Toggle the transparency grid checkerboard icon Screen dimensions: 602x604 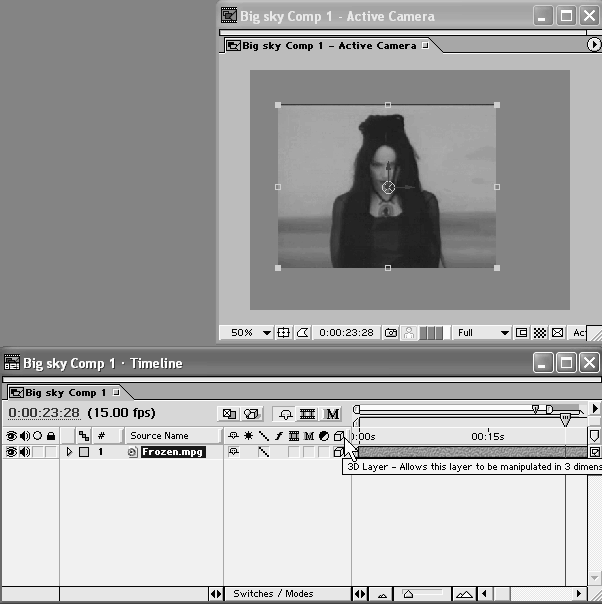point(540,333)
